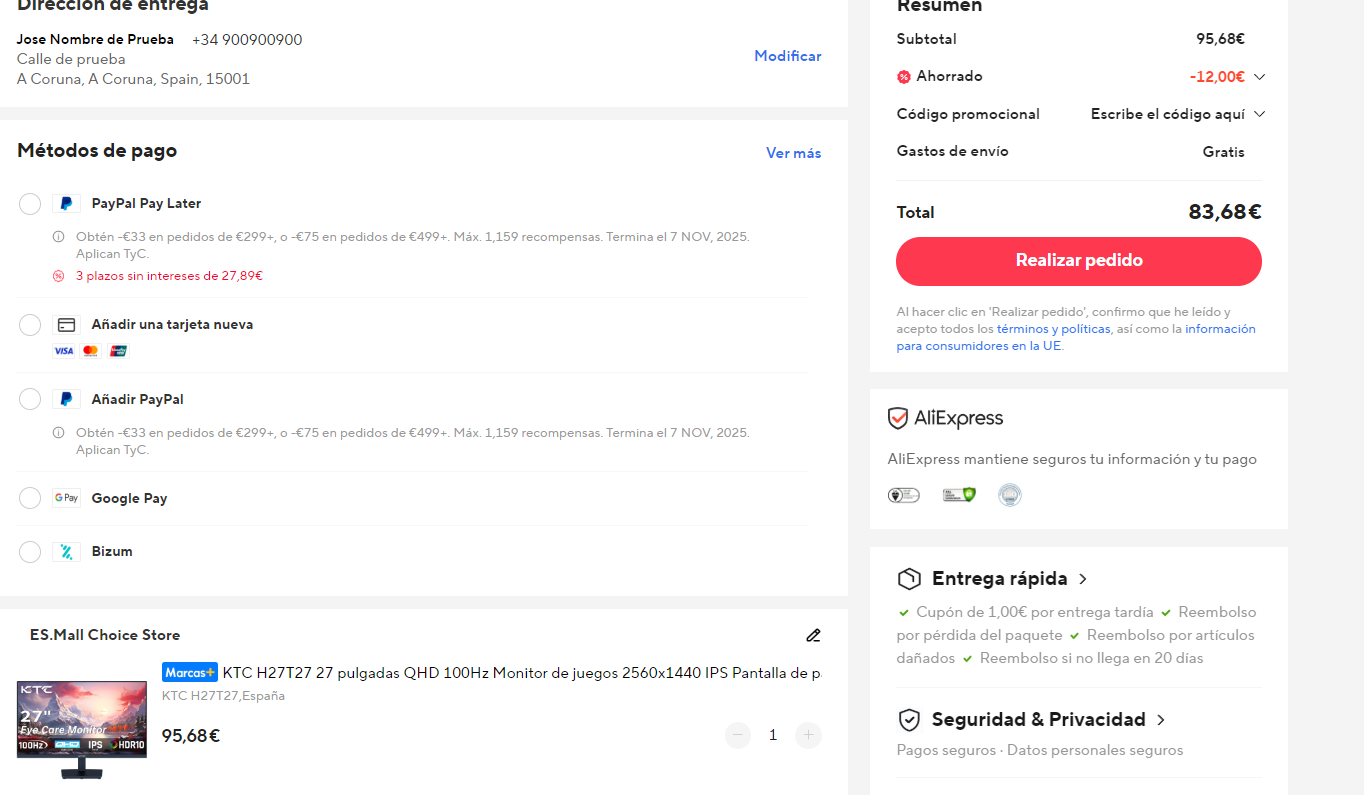Screen dimensions: 1364x795
Task: Click the UnionPay card logo
Action: [118, 351]
